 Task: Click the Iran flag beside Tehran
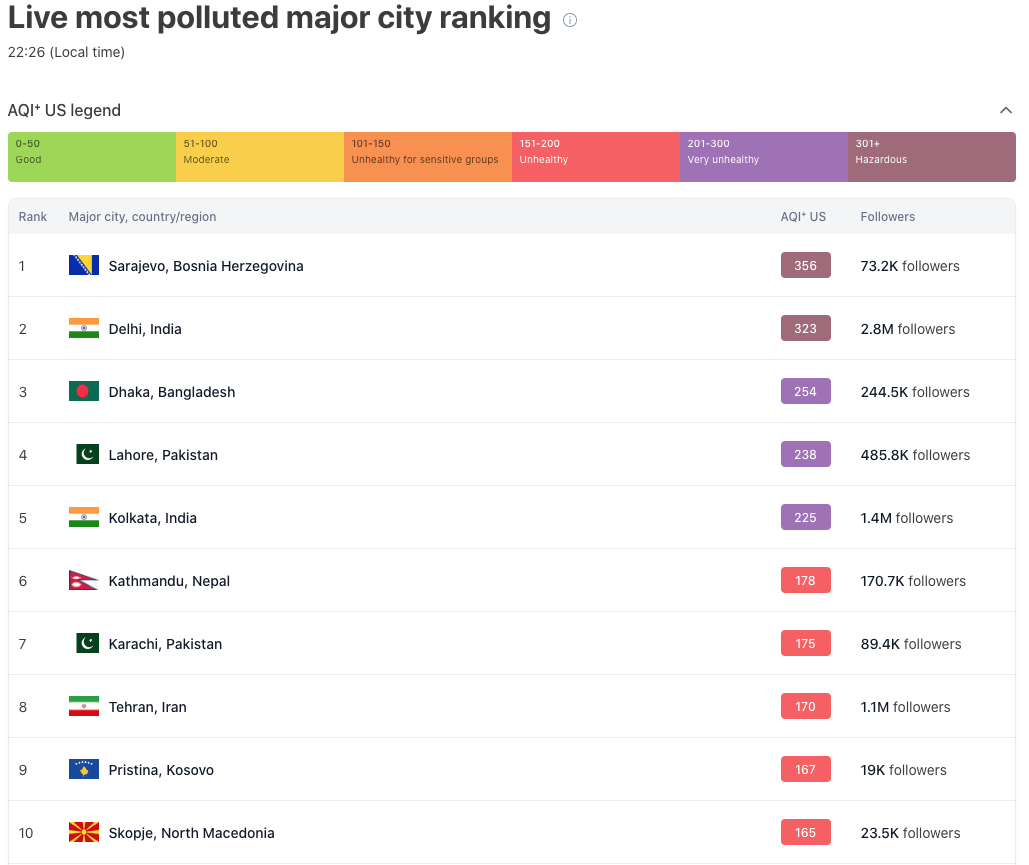(84, 706)
